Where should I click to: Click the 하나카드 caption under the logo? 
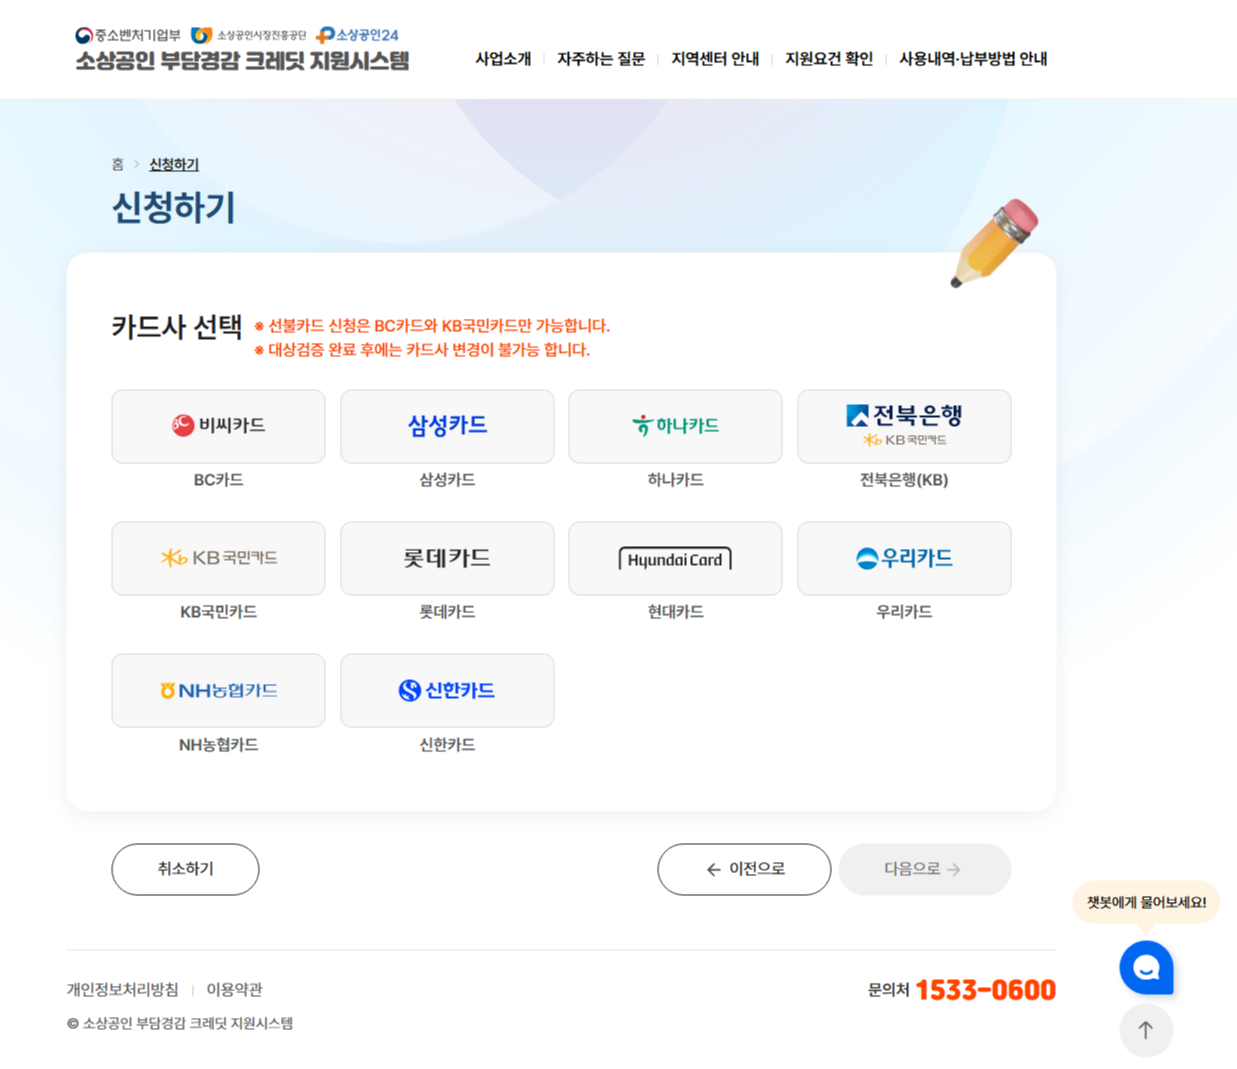675,480
